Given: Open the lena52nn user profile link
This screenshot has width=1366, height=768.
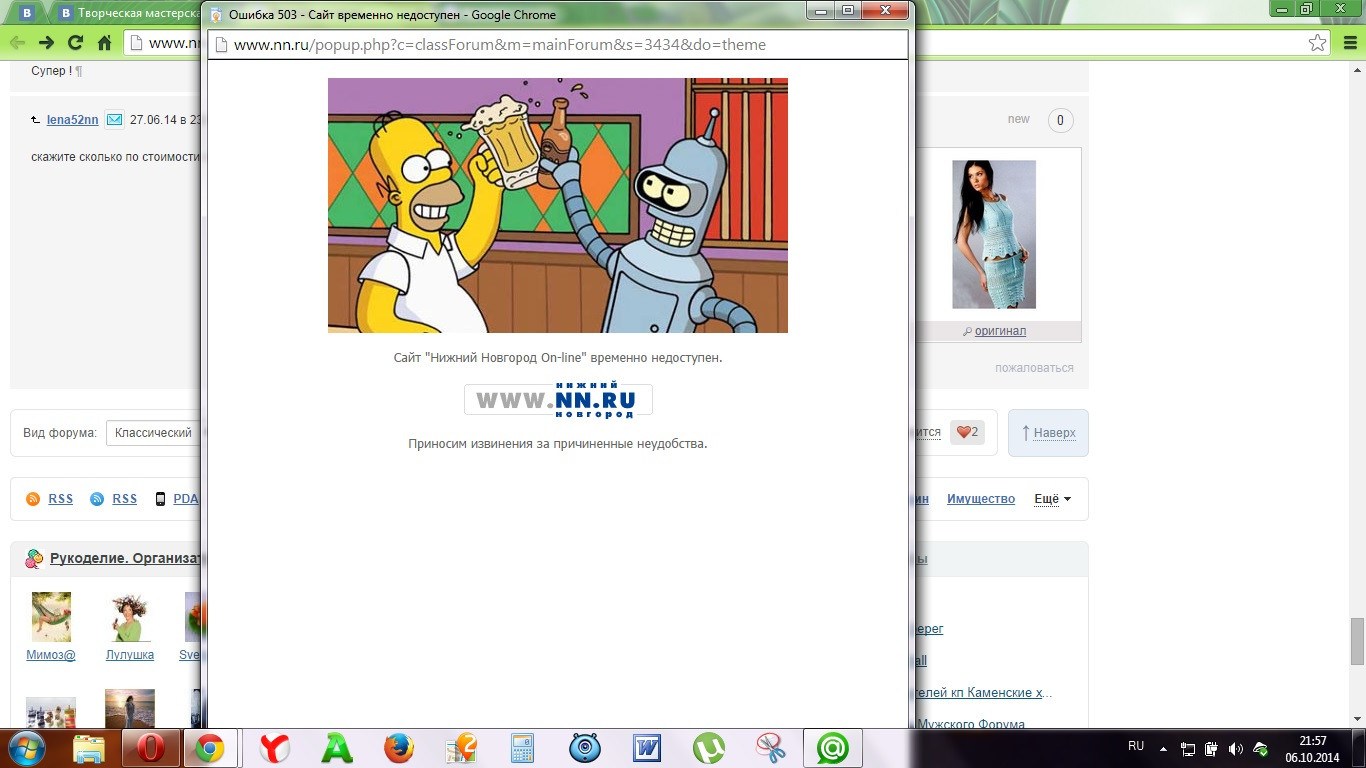Looking at the screenshot, I should click(x=72, y=120).
